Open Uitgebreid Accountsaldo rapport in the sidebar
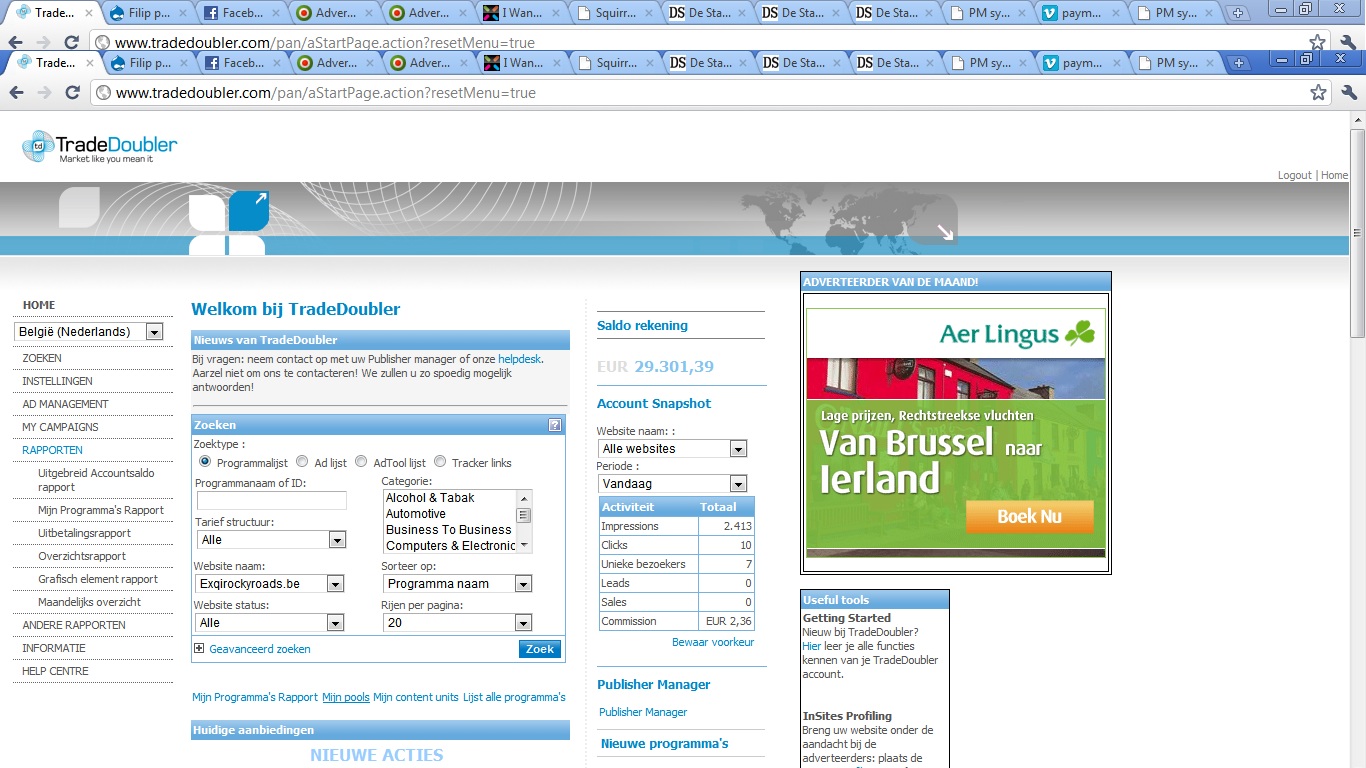The image size is (1366, 768). click(96, 480)
